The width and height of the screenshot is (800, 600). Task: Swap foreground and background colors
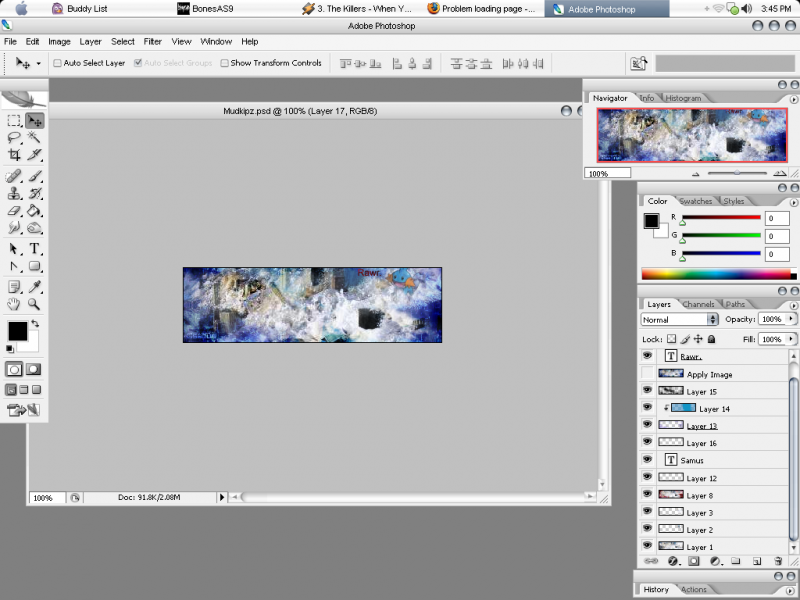(x=35, y=323)
